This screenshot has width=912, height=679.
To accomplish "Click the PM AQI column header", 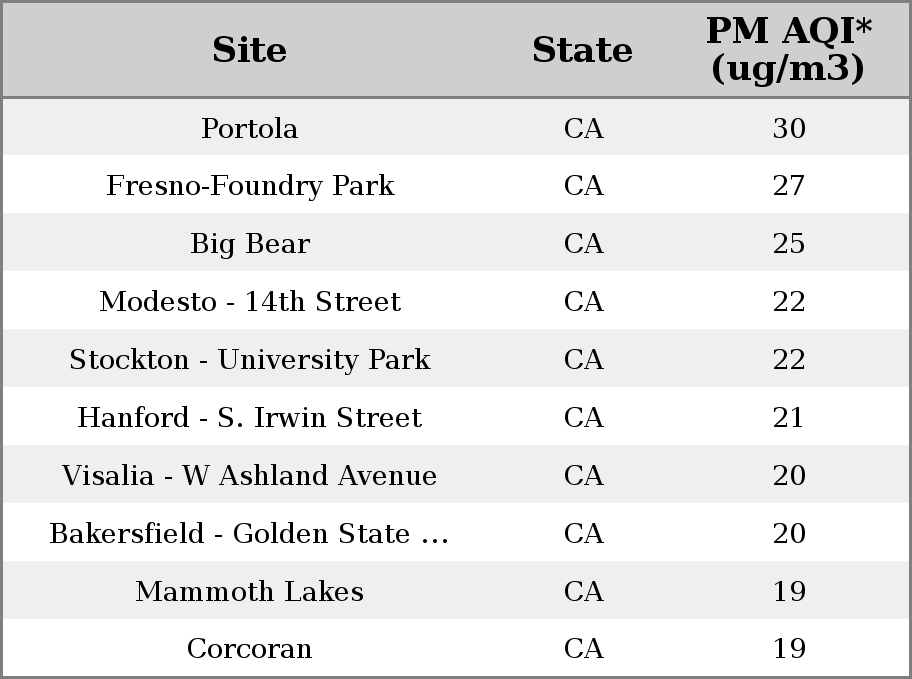I will [x=789, y=49].
